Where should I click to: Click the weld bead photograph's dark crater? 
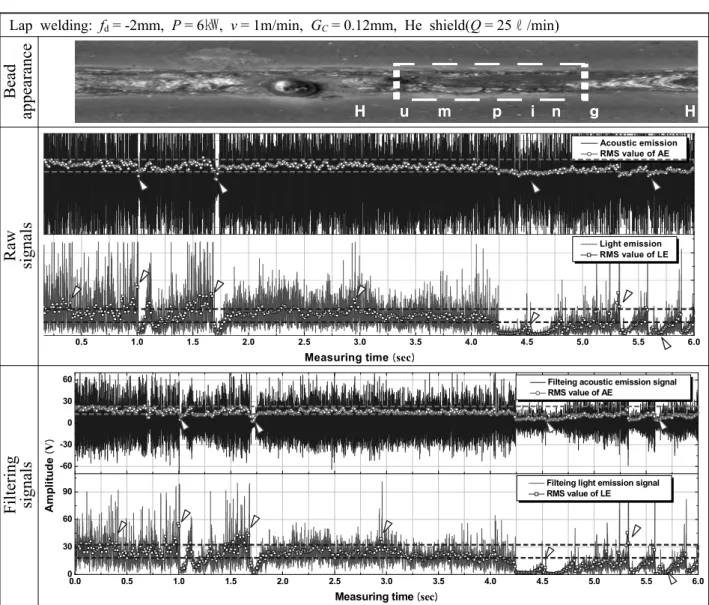295,87
